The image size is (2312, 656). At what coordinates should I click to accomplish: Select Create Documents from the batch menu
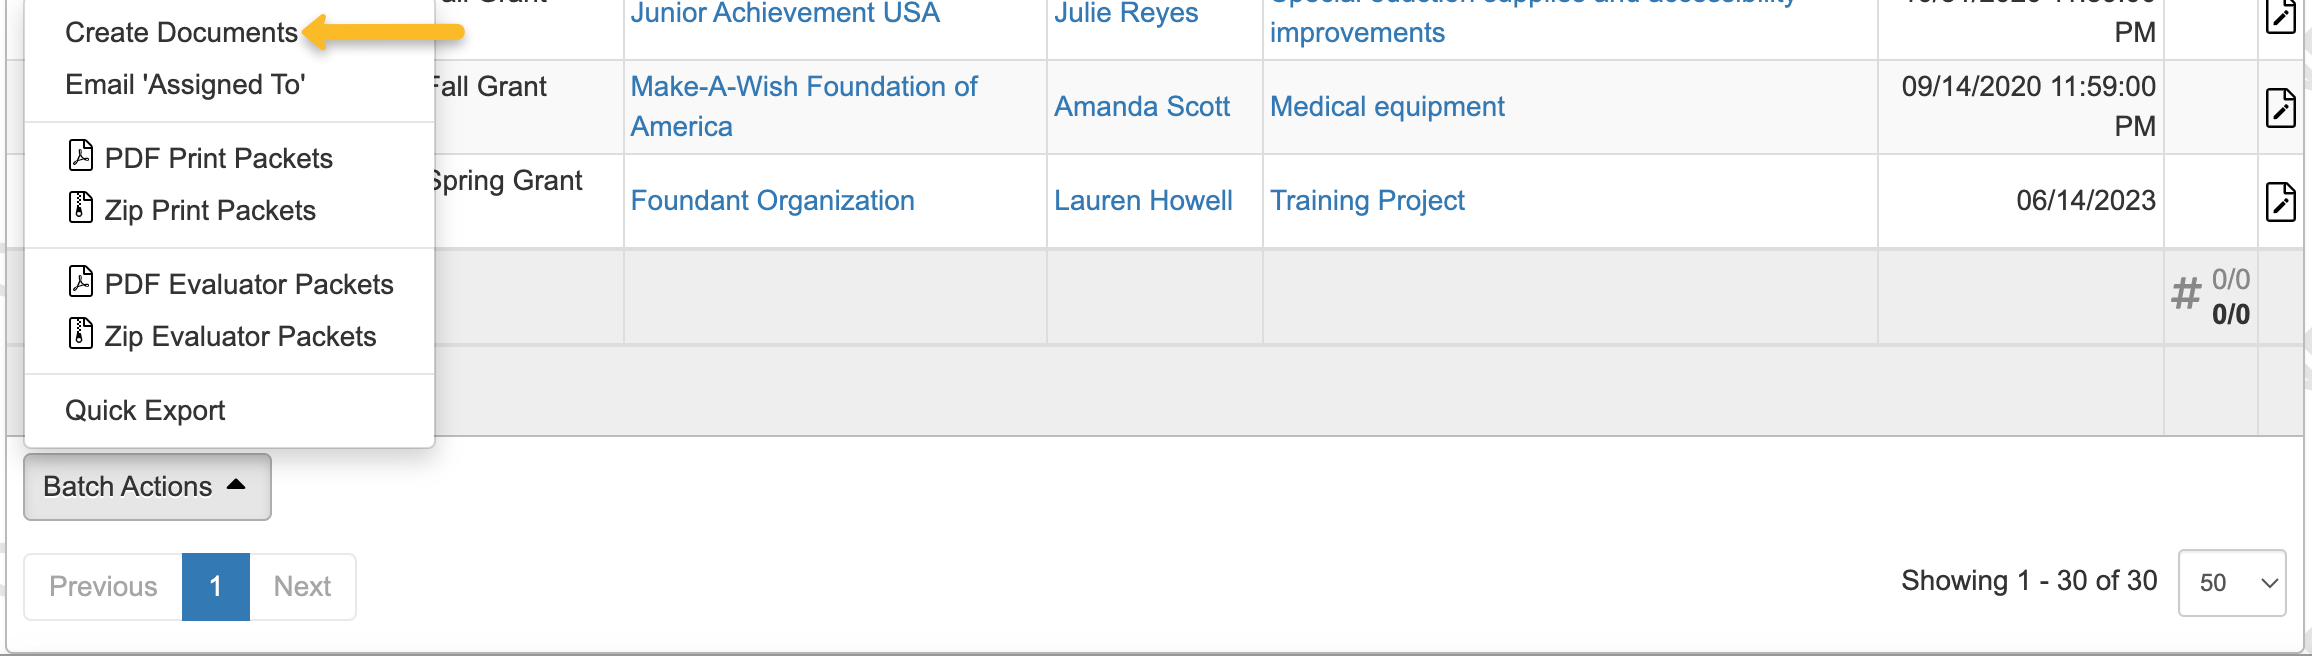[x=181, y=33]
